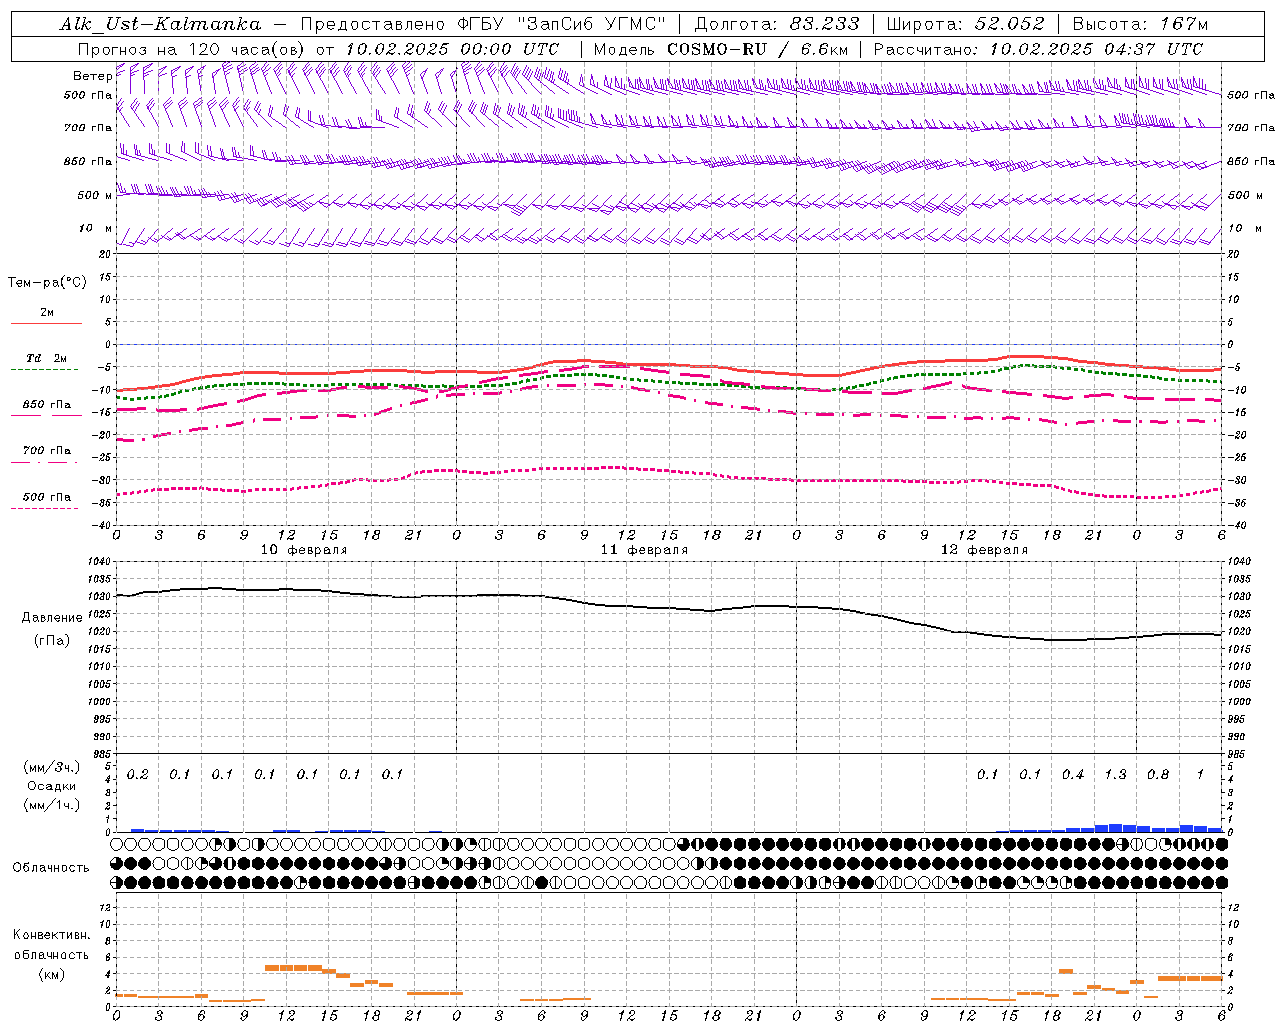
Task: Select the Td 2м dew point legend entry
Action: pos(46,358)
